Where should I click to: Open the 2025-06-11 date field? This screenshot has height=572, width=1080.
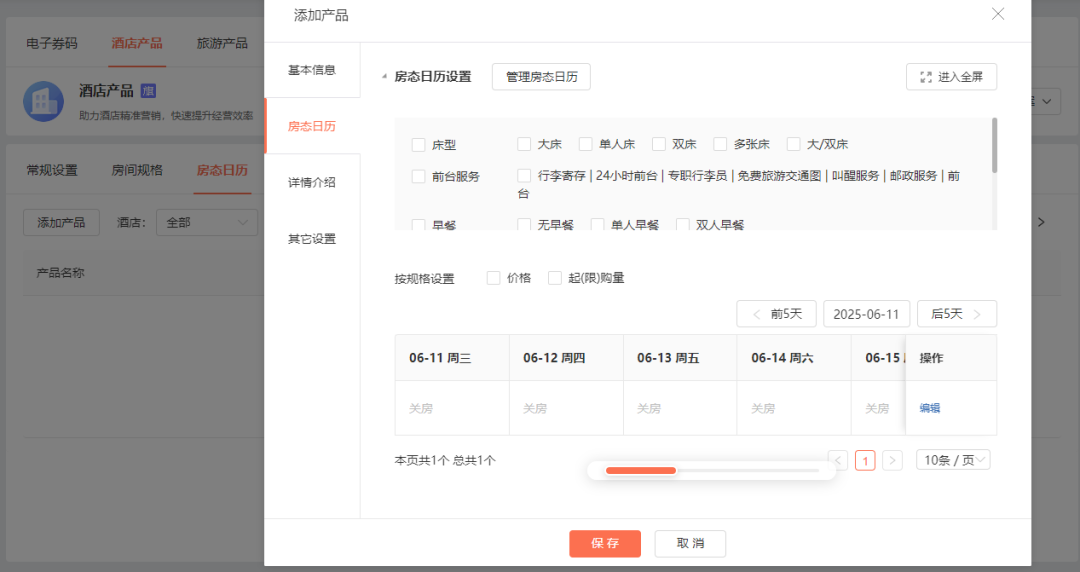pos(866,314)
